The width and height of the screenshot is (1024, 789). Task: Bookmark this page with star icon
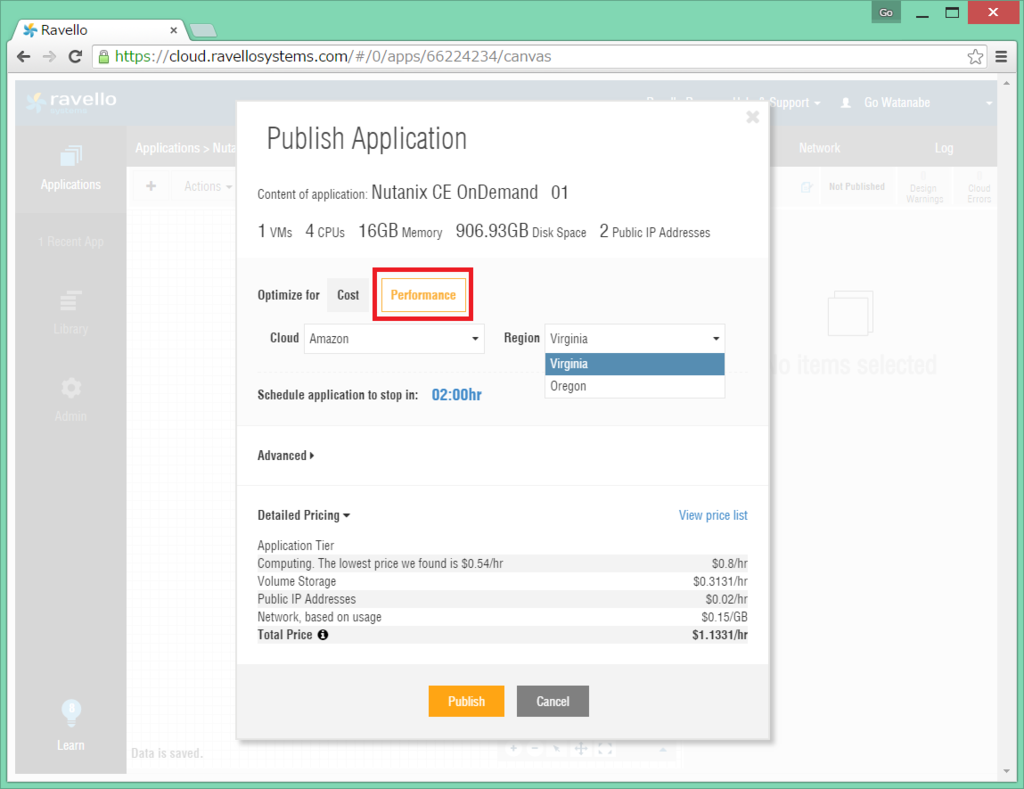[975, 57]
